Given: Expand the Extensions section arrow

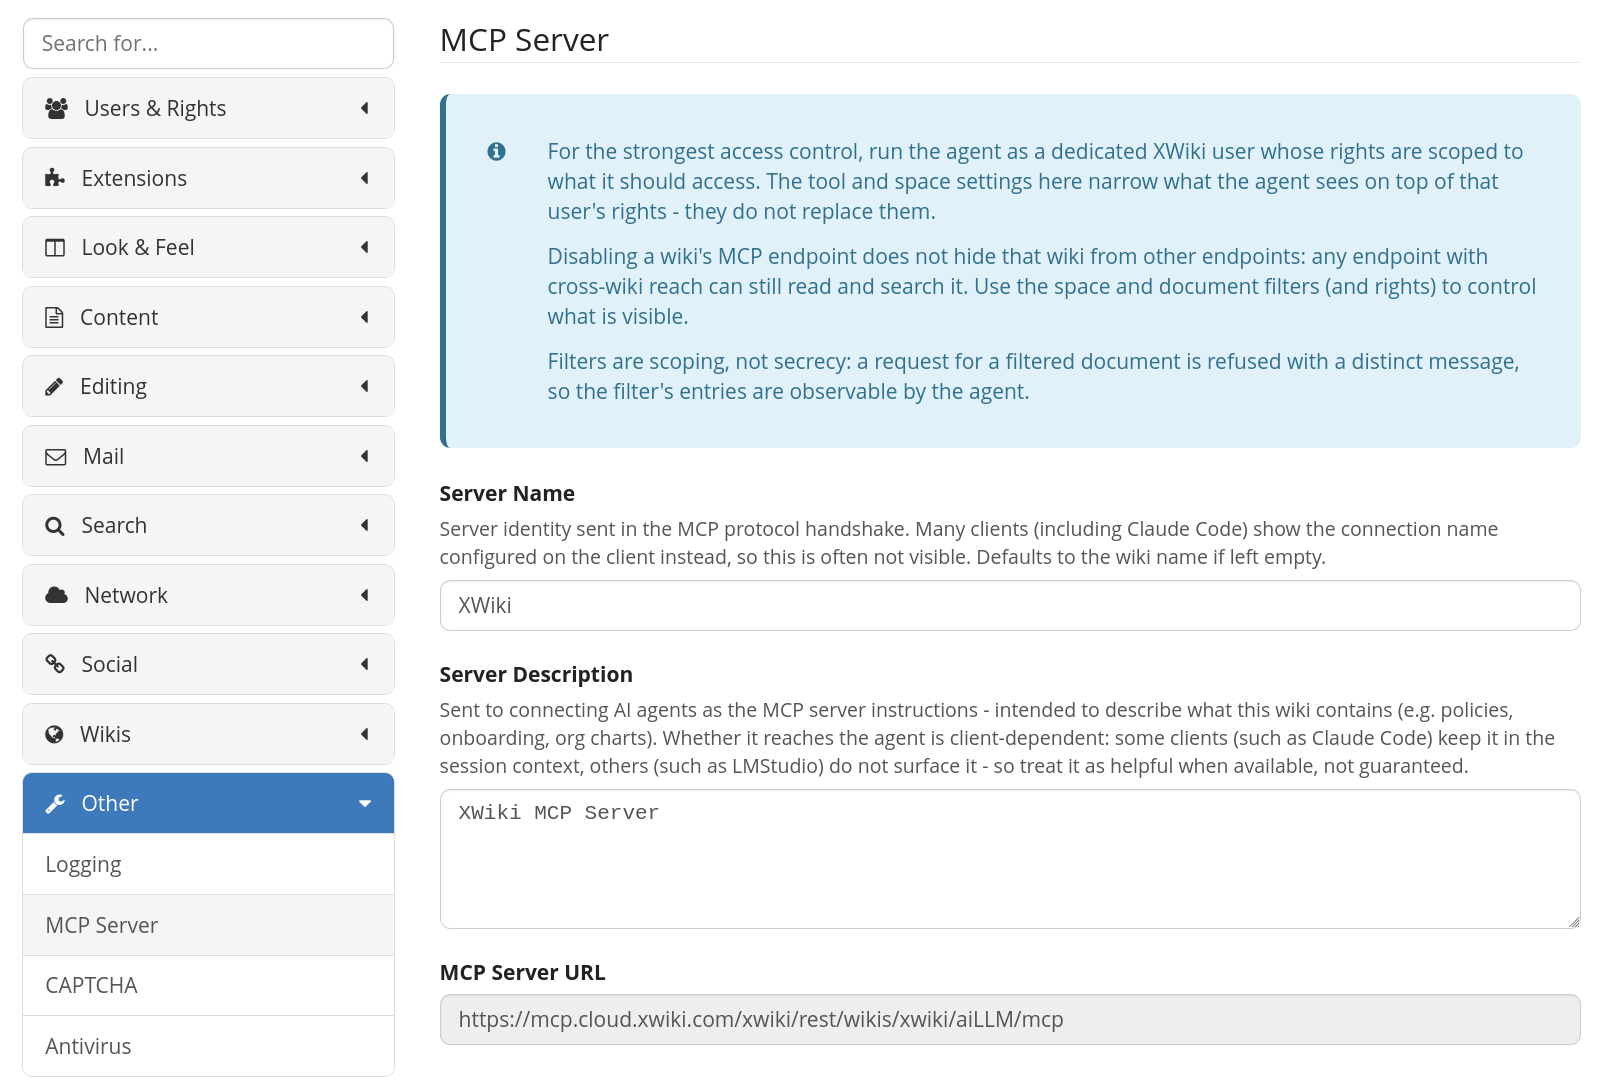Looking at the screenshot, I should point(365,178).
